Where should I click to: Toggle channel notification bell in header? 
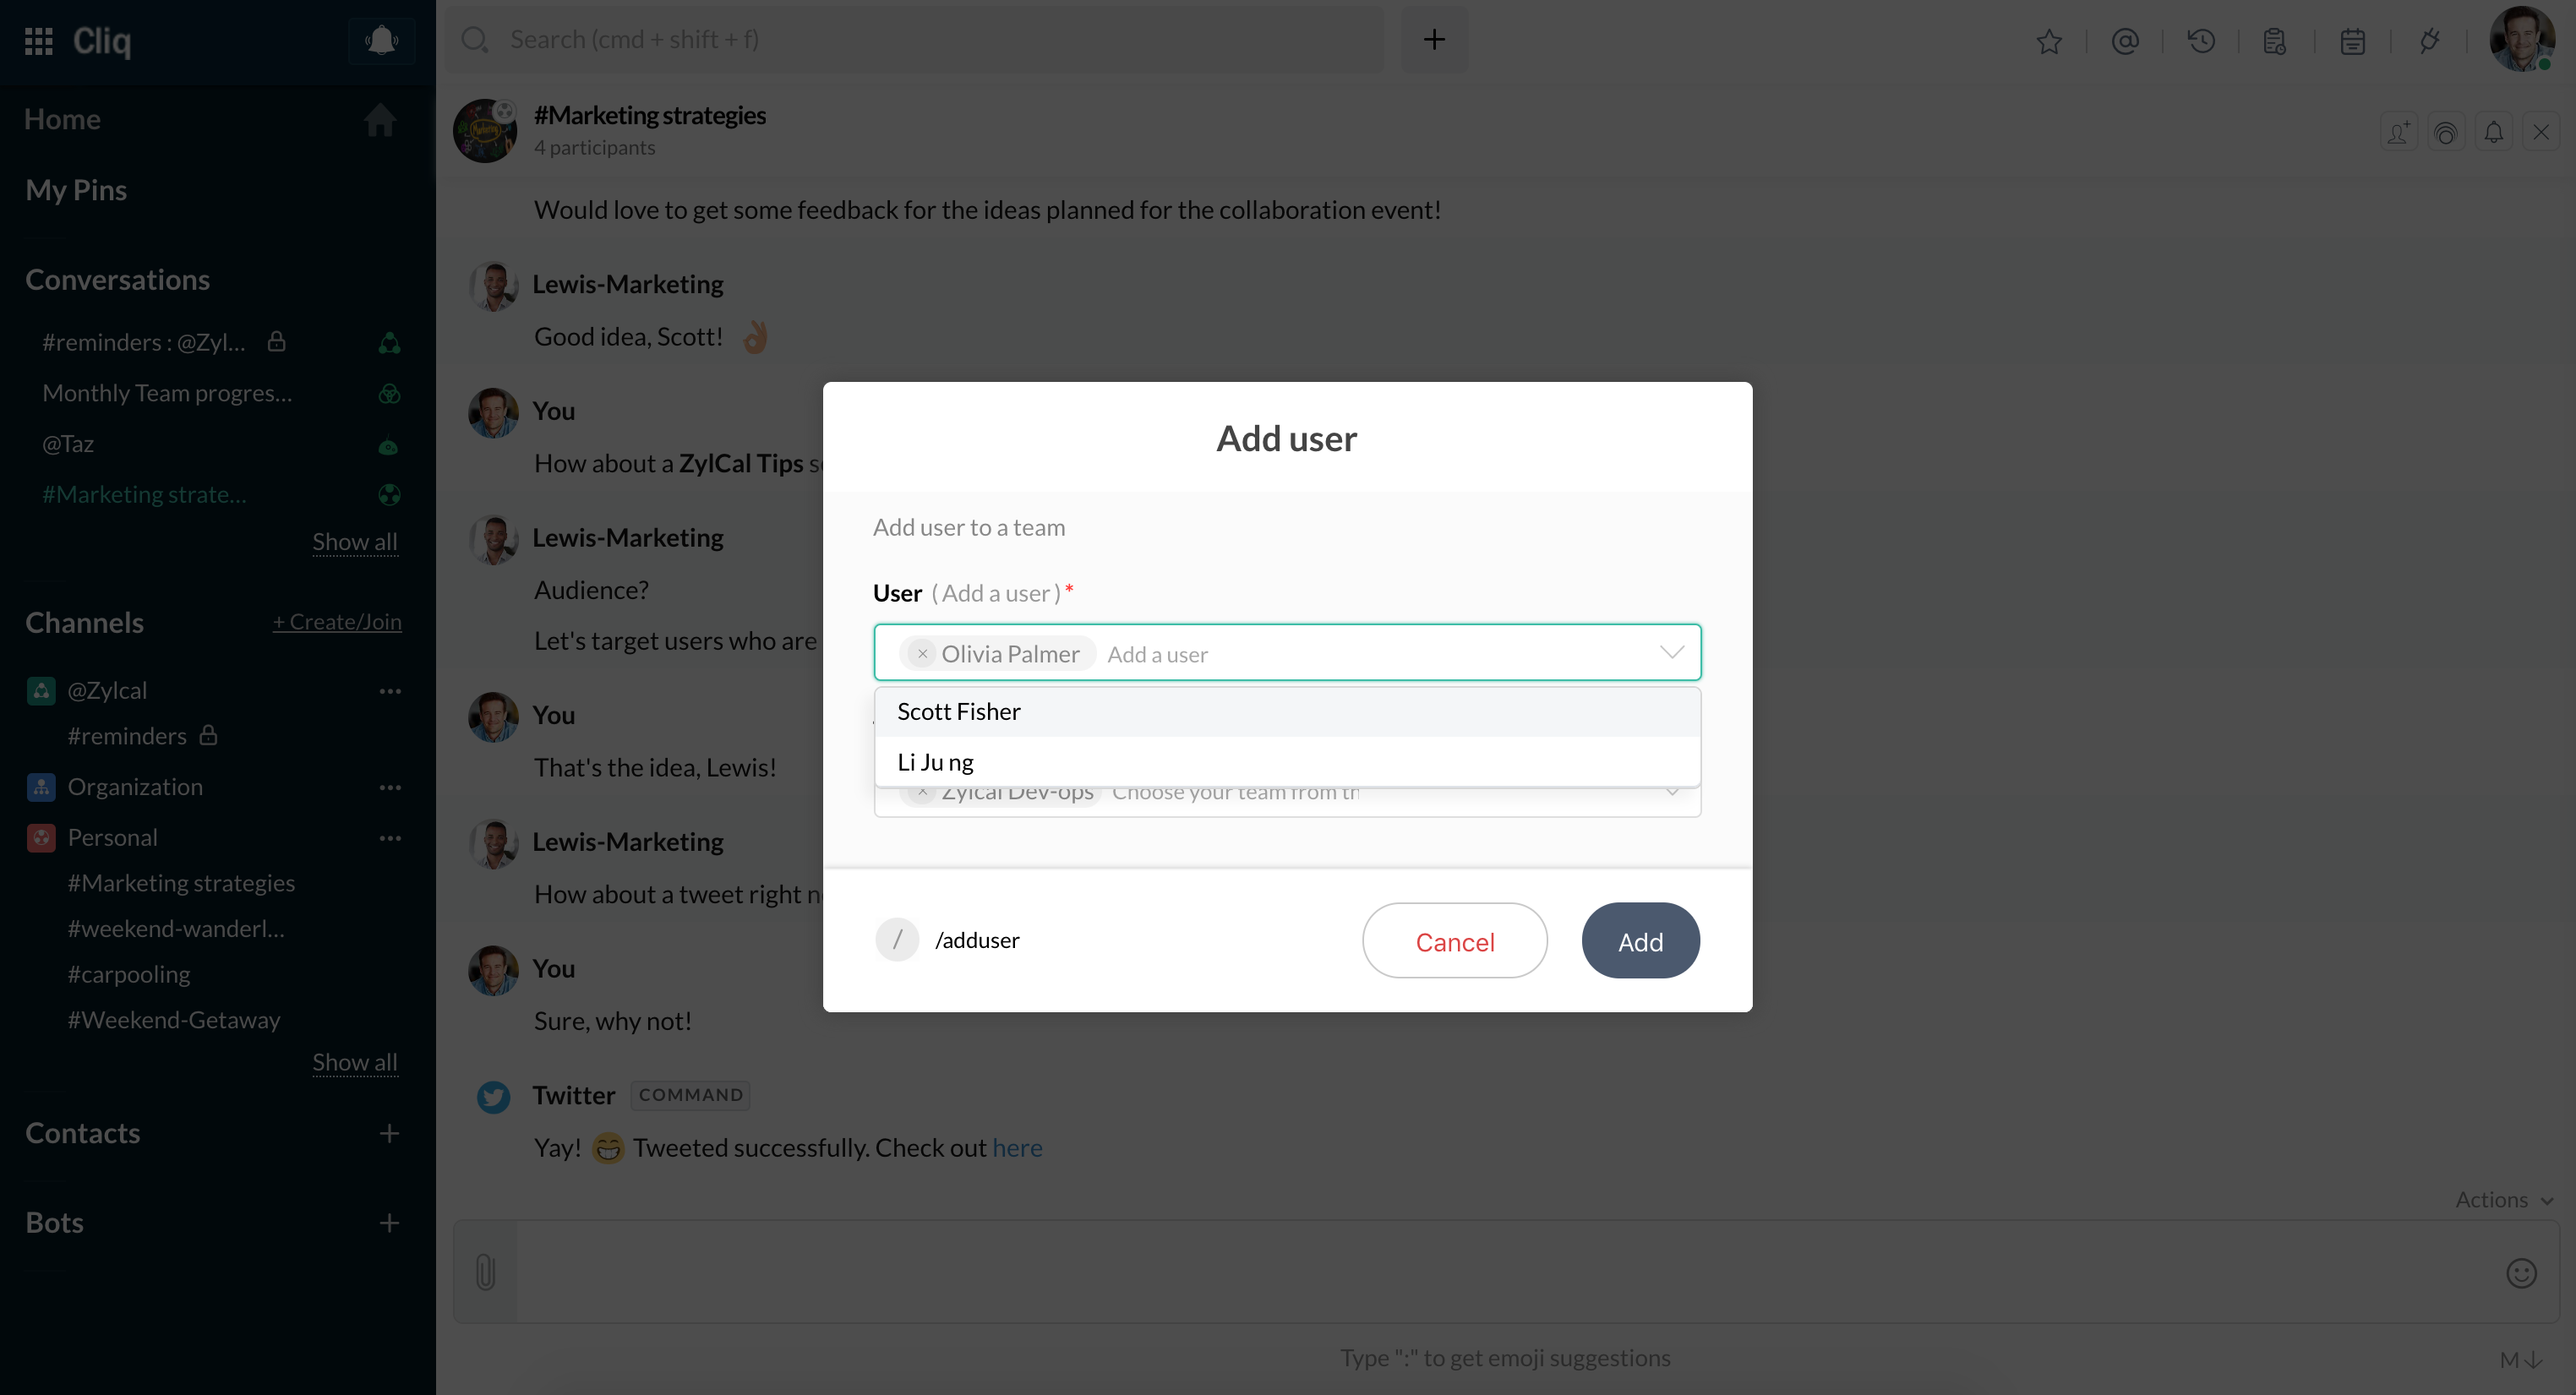point(2494,132)
